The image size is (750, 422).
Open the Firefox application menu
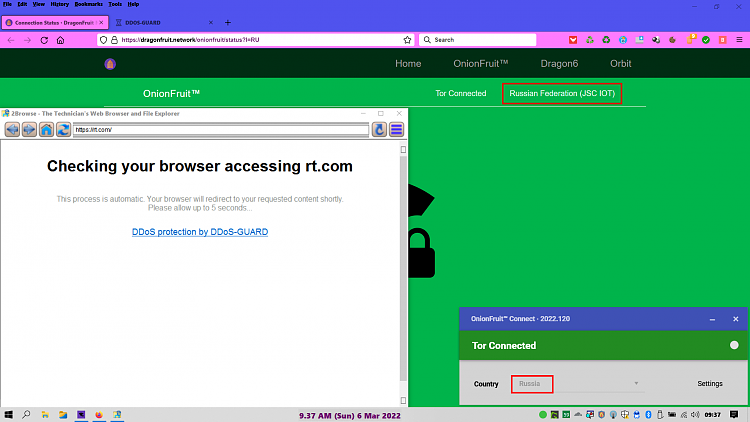pyautogui.click(x=739, y=40)
